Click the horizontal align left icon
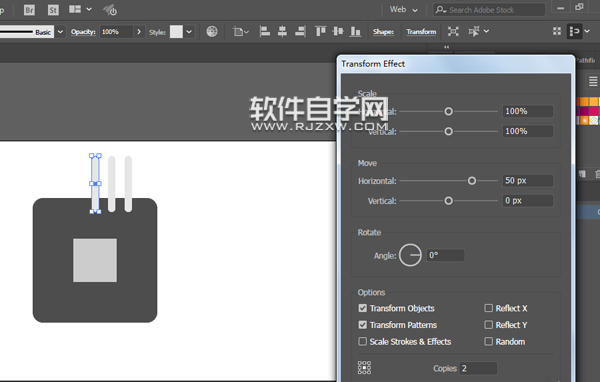 (265, 31)
